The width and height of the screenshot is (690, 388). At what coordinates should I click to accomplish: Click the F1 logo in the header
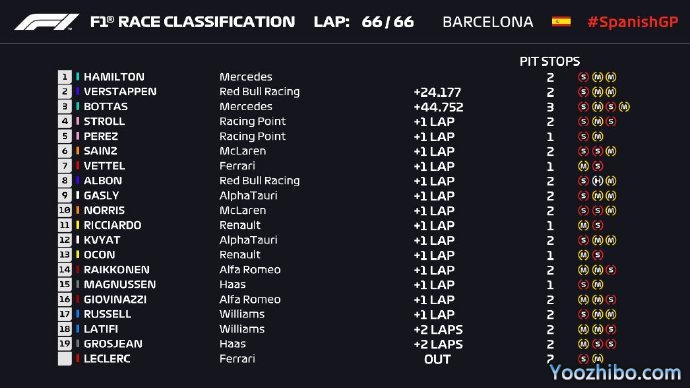pos(47,22)
